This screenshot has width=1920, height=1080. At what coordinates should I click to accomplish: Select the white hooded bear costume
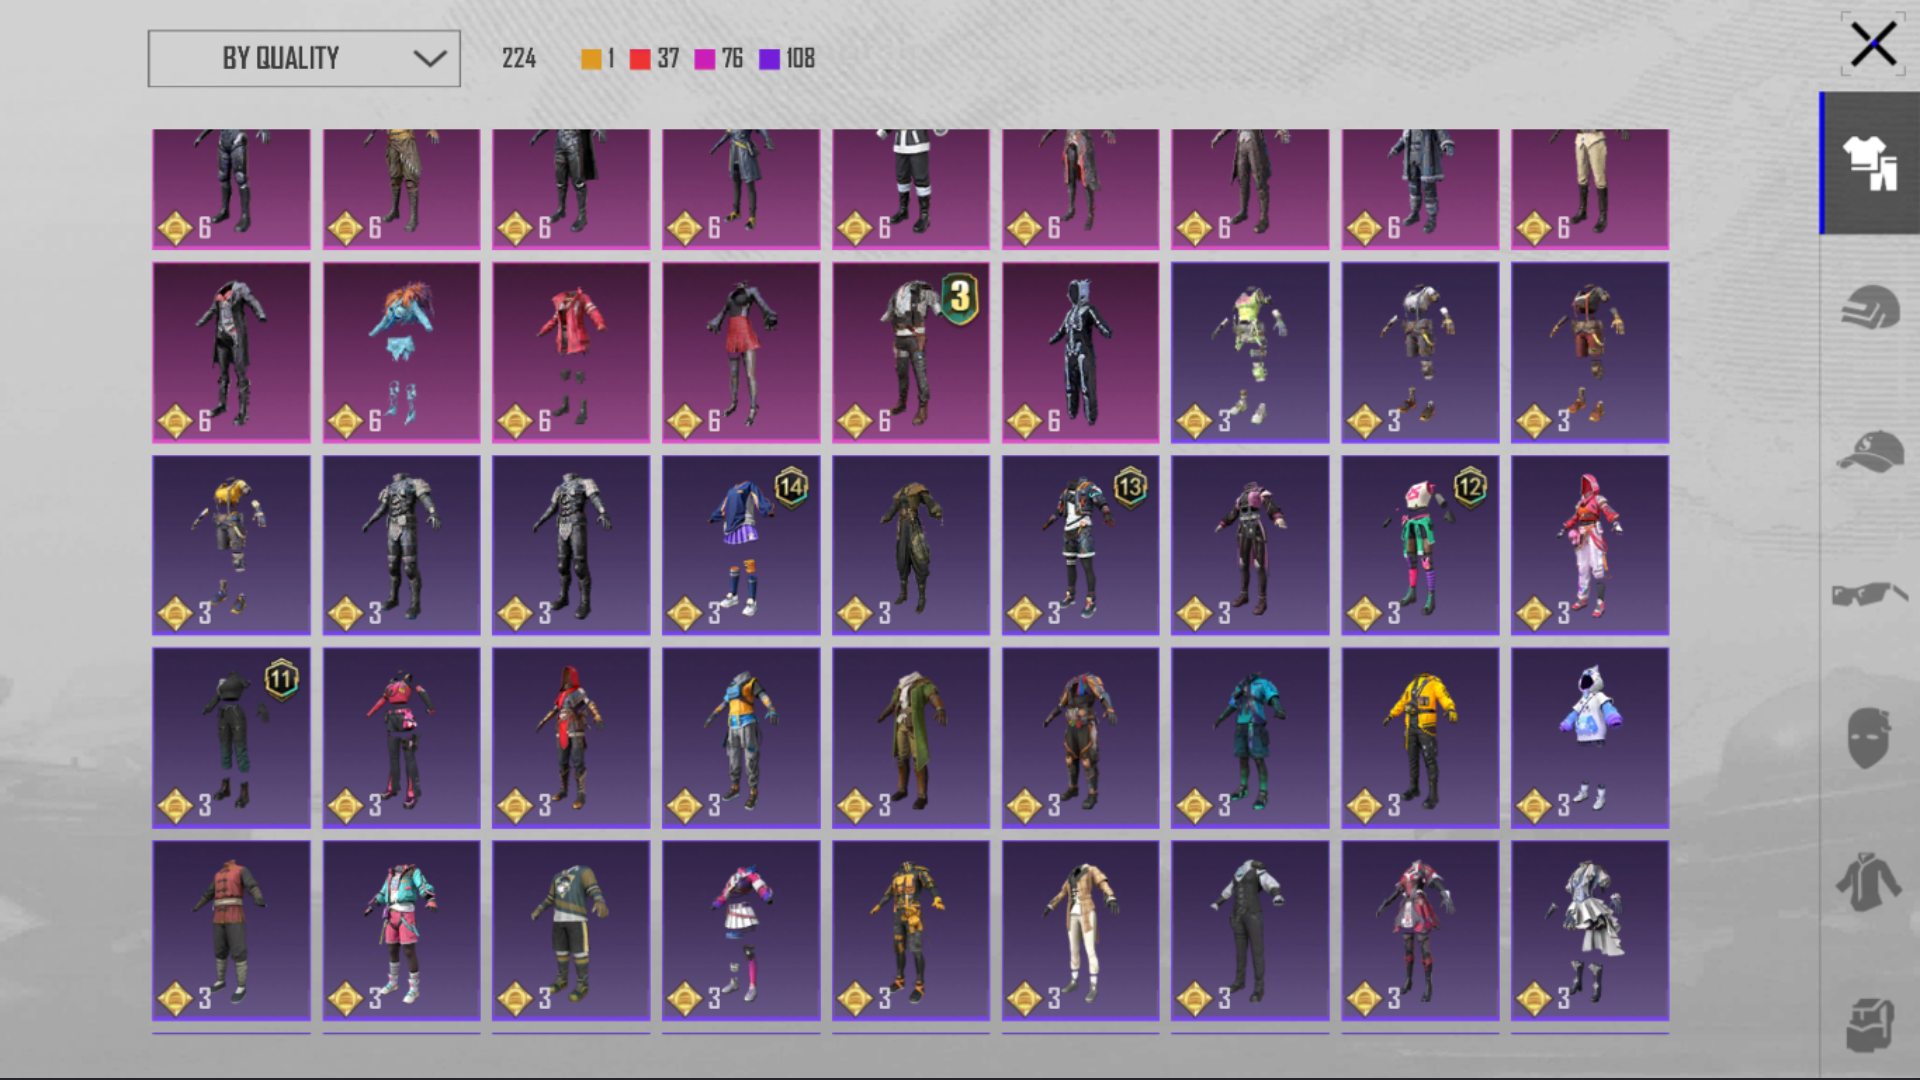tap(1590, 738)
